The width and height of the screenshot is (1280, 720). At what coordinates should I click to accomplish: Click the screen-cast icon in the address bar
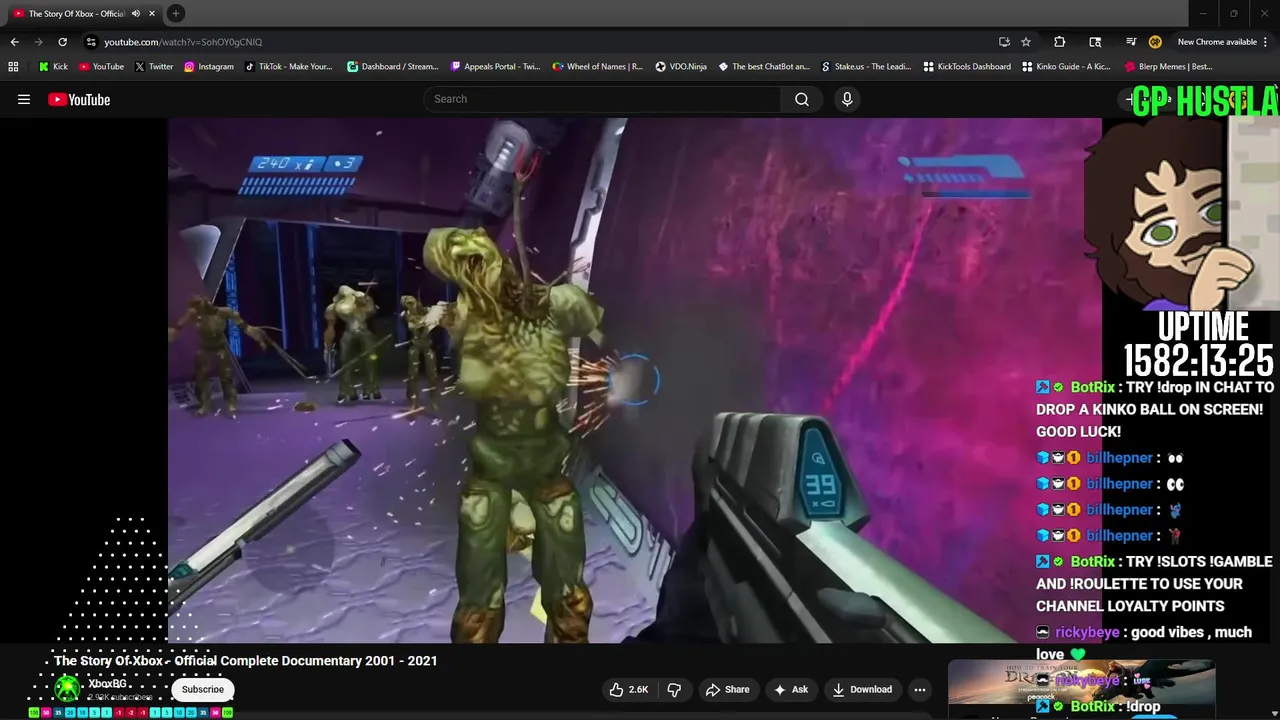[x=1004, y=42]
